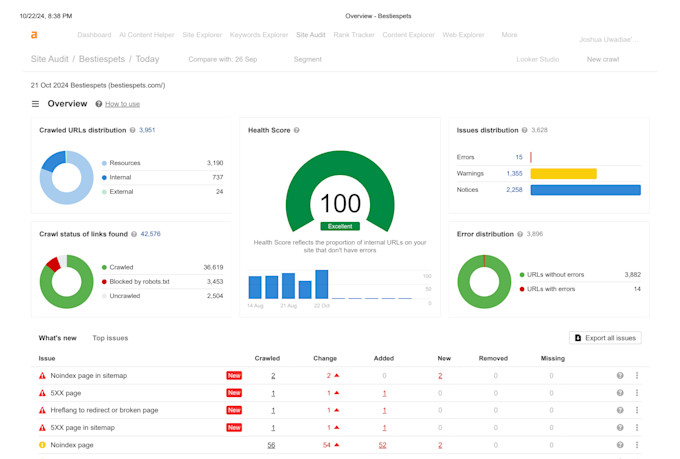Click the Noindex page in sitemap issue
680x459 pixels.
click(x=88, y=376)
